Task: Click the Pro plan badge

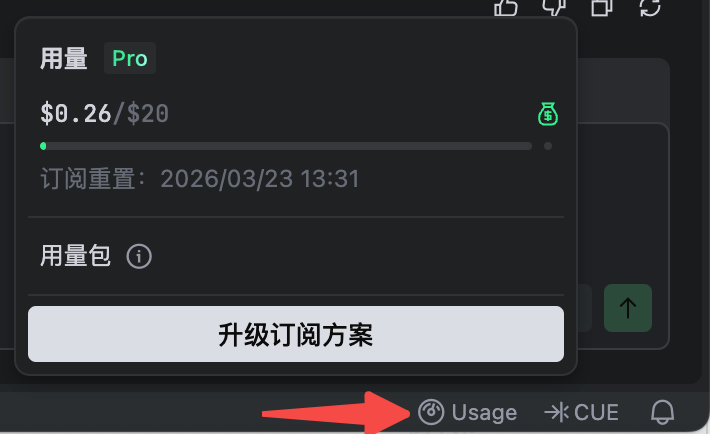Action: [130, 58]
